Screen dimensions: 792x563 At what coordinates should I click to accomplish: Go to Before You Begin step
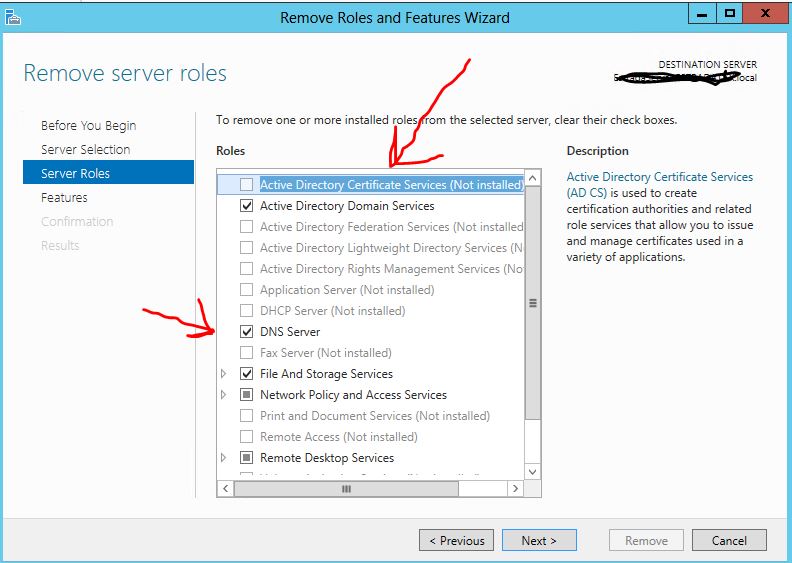88,125
